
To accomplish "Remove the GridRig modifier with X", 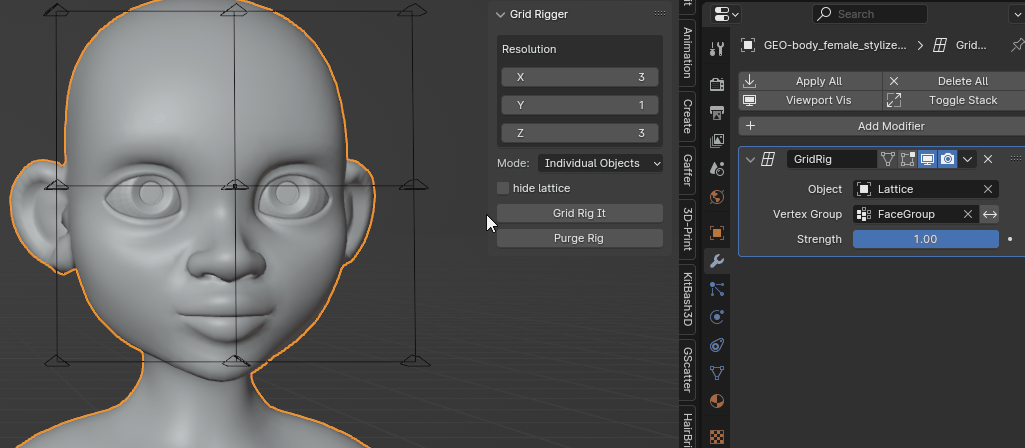I will point(988,159).
